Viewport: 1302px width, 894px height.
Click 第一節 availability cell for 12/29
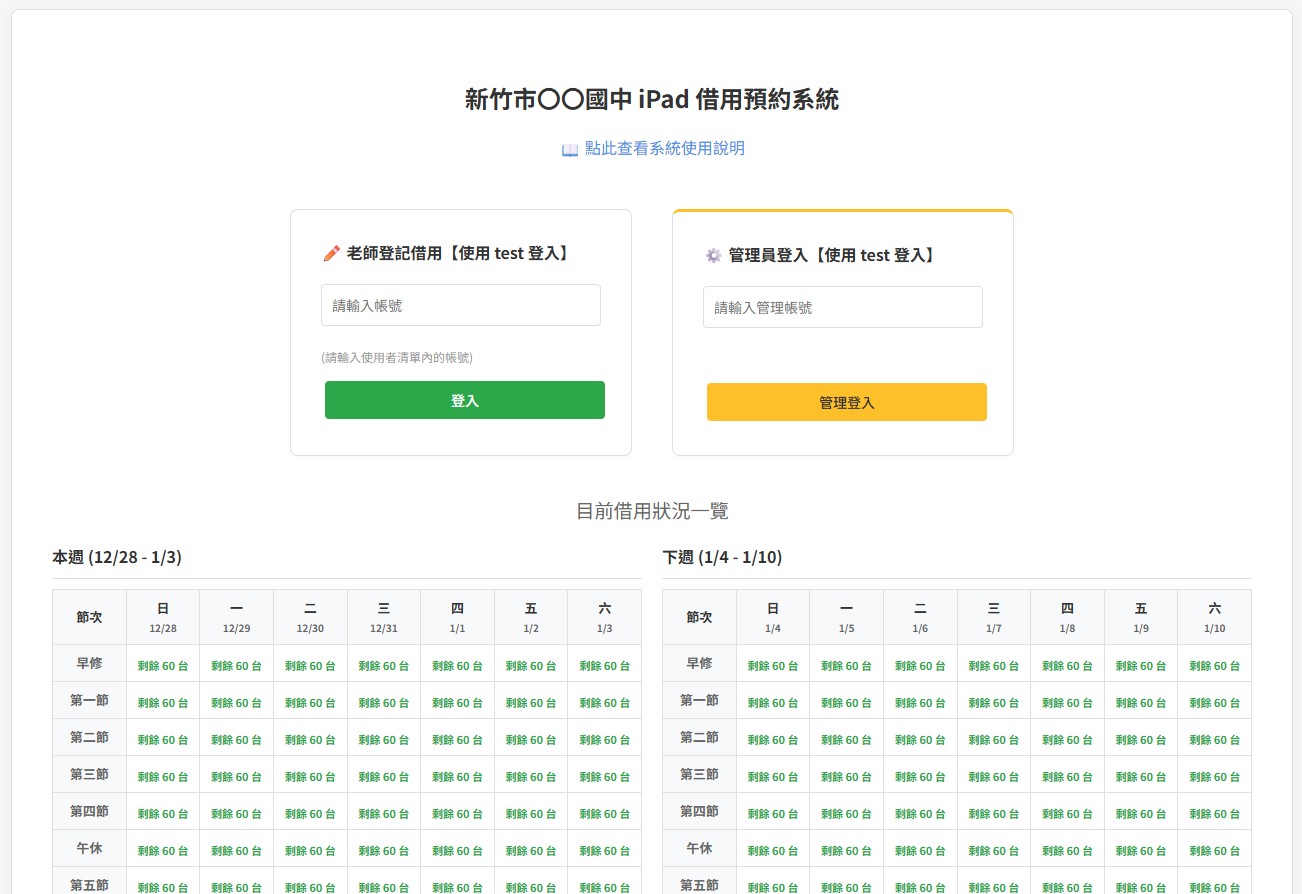237,702
